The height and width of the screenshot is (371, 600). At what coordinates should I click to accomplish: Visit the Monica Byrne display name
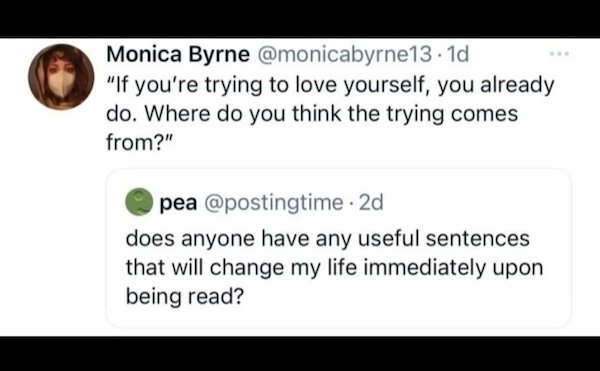[x=178, y=54]
